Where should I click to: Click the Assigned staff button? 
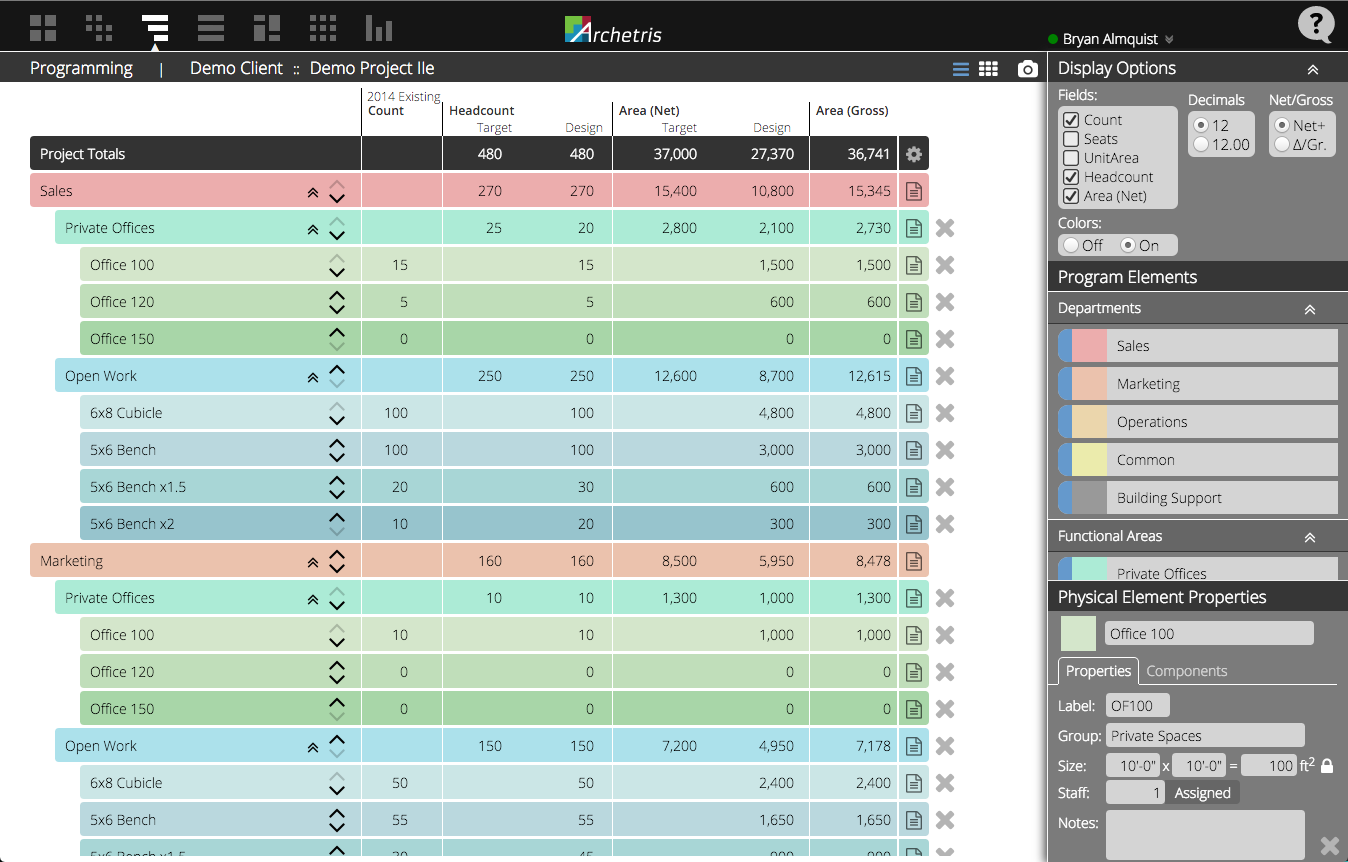(1203, 792)
